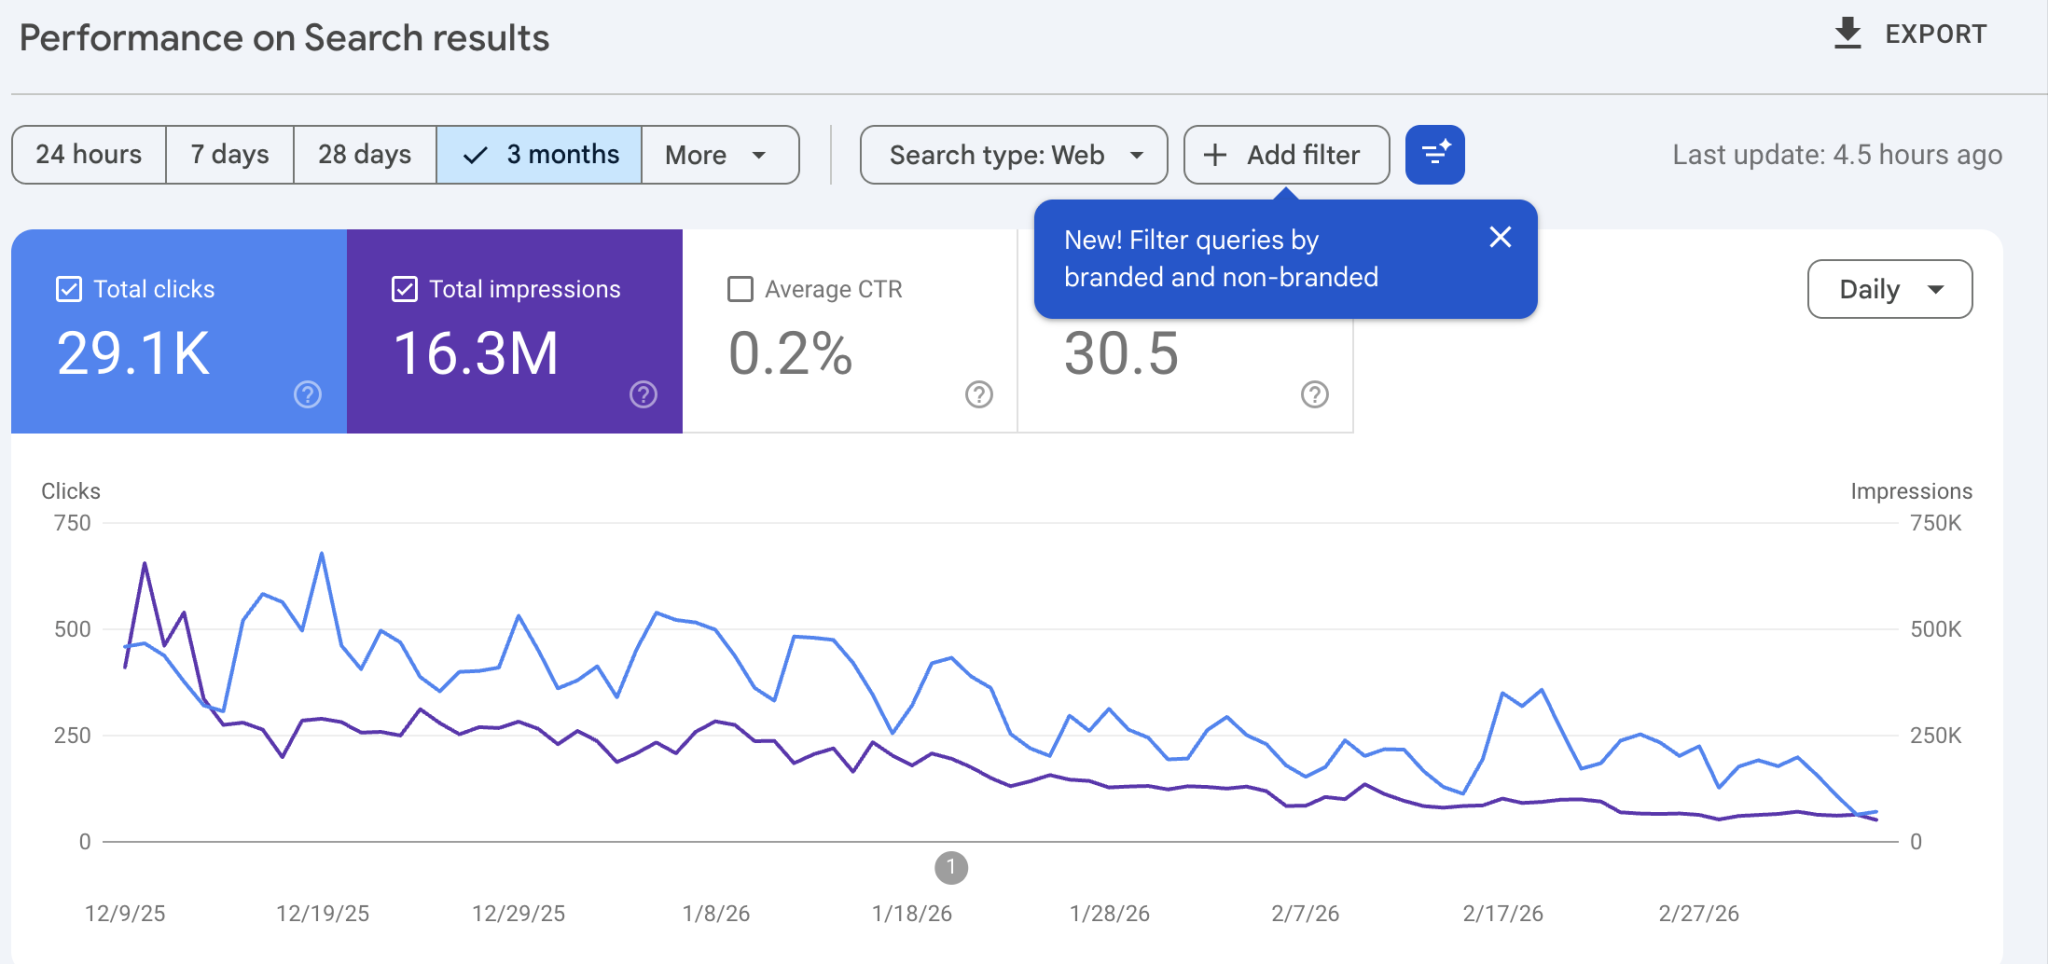2048x964 pixels.
Task: Open the Daily granularity dropdown
Action: tap(1890, 290)
